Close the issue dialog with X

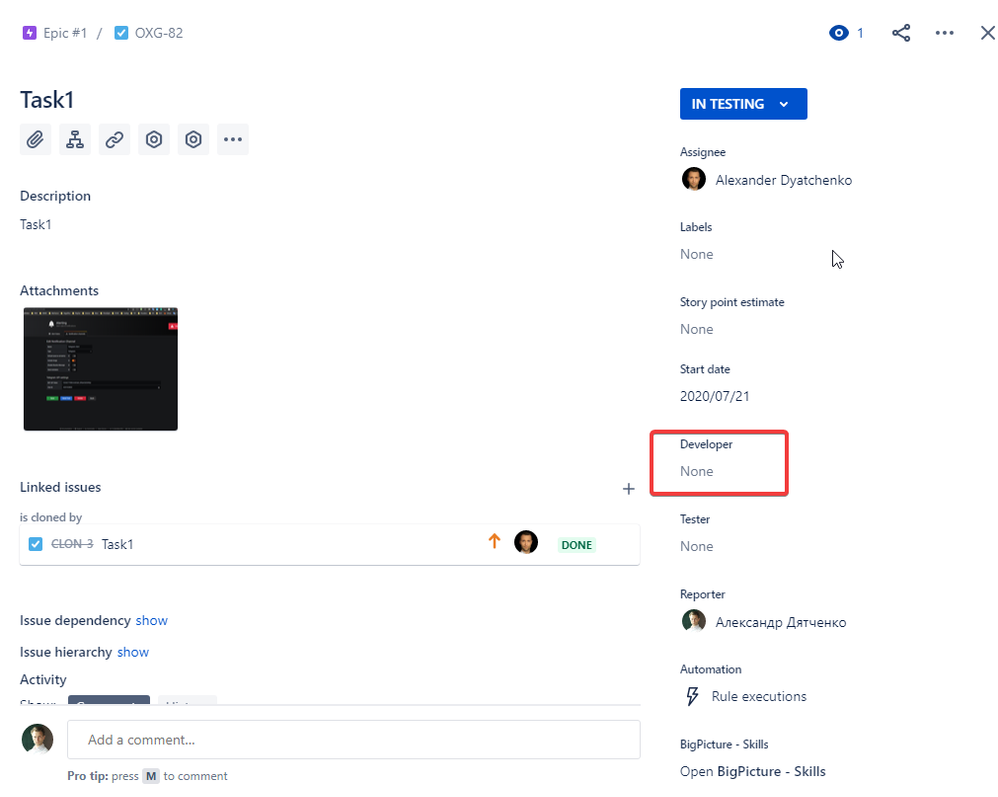(987, 33)
